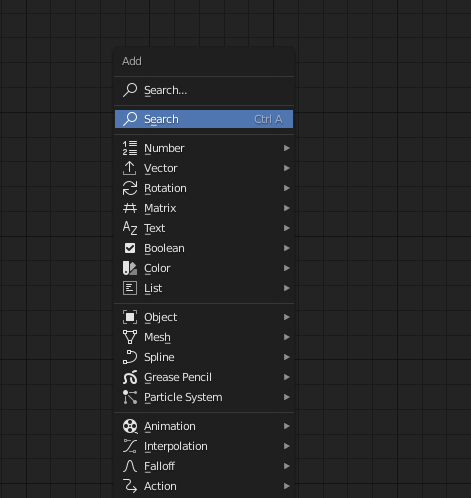Expand the Falloff submenu arrow
The height and width of the screenshot is (498, 471).
[x=286, y=466]
